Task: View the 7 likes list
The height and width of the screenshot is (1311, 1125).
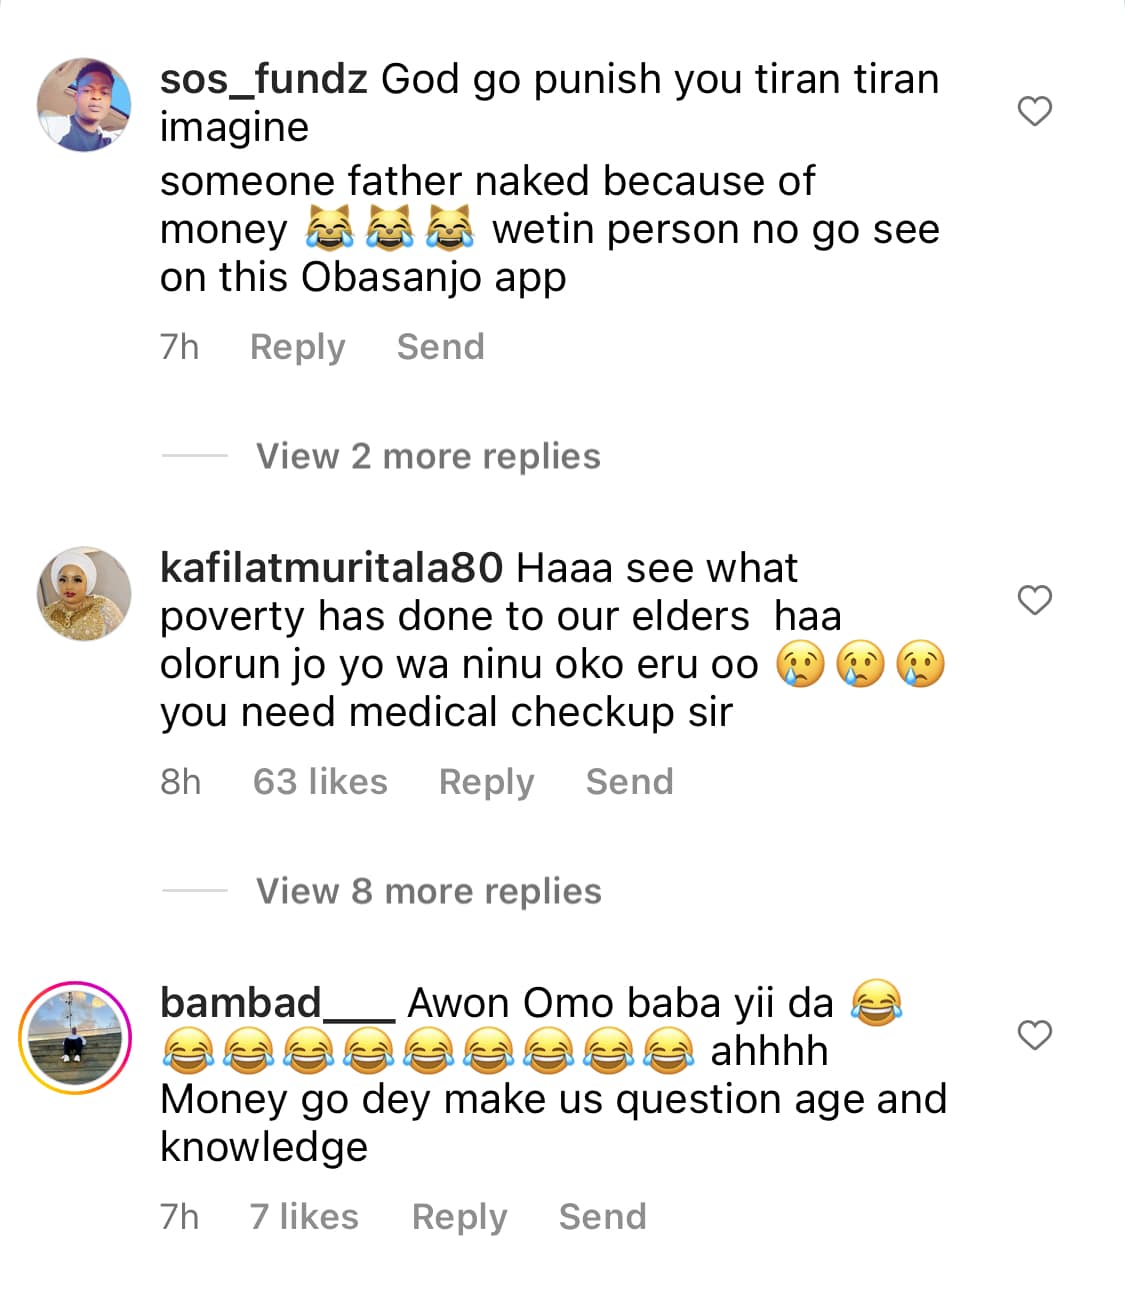Action: pos(304,1217)
